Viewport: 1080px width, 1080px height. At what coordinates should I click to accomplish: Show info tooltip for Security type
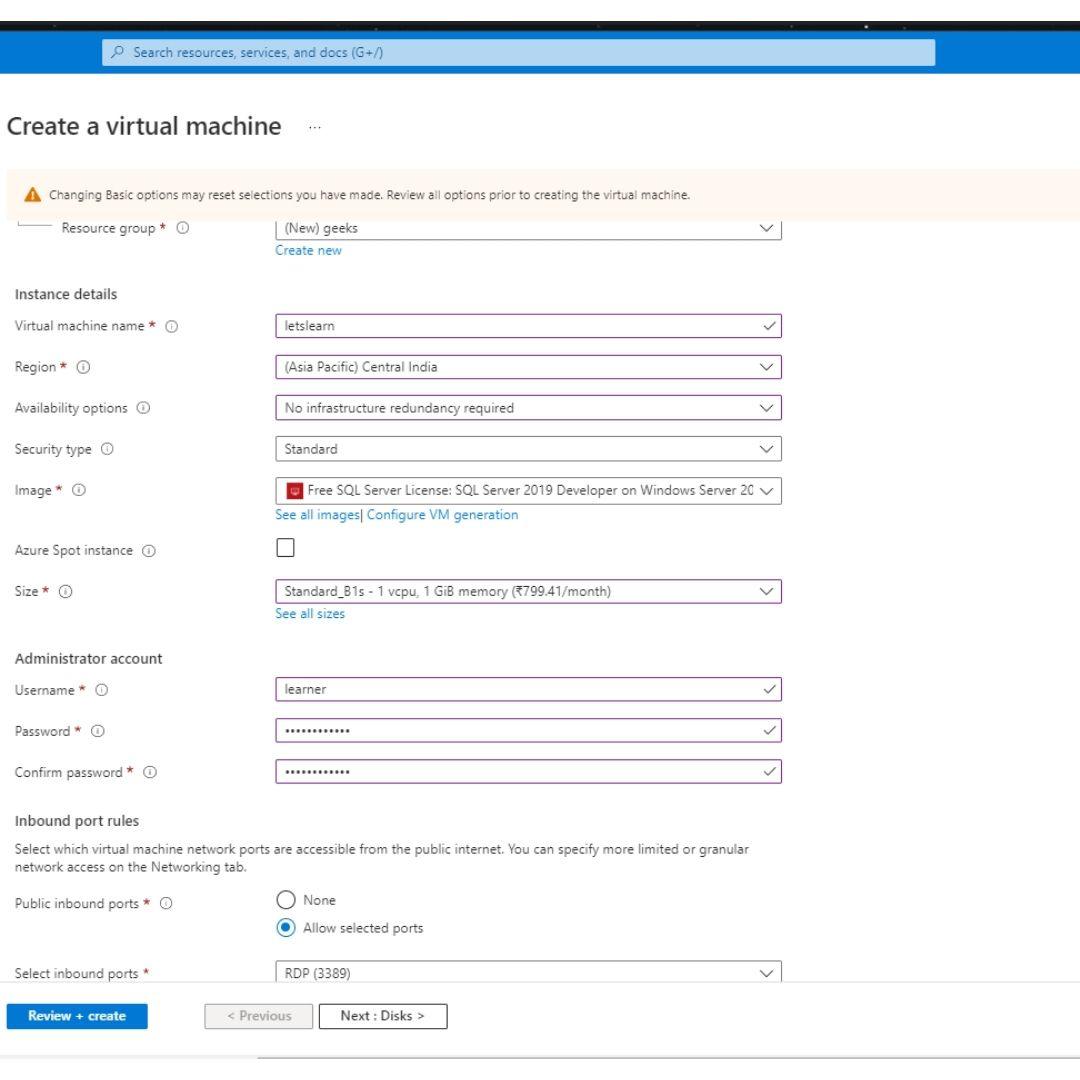click(107, 449)
